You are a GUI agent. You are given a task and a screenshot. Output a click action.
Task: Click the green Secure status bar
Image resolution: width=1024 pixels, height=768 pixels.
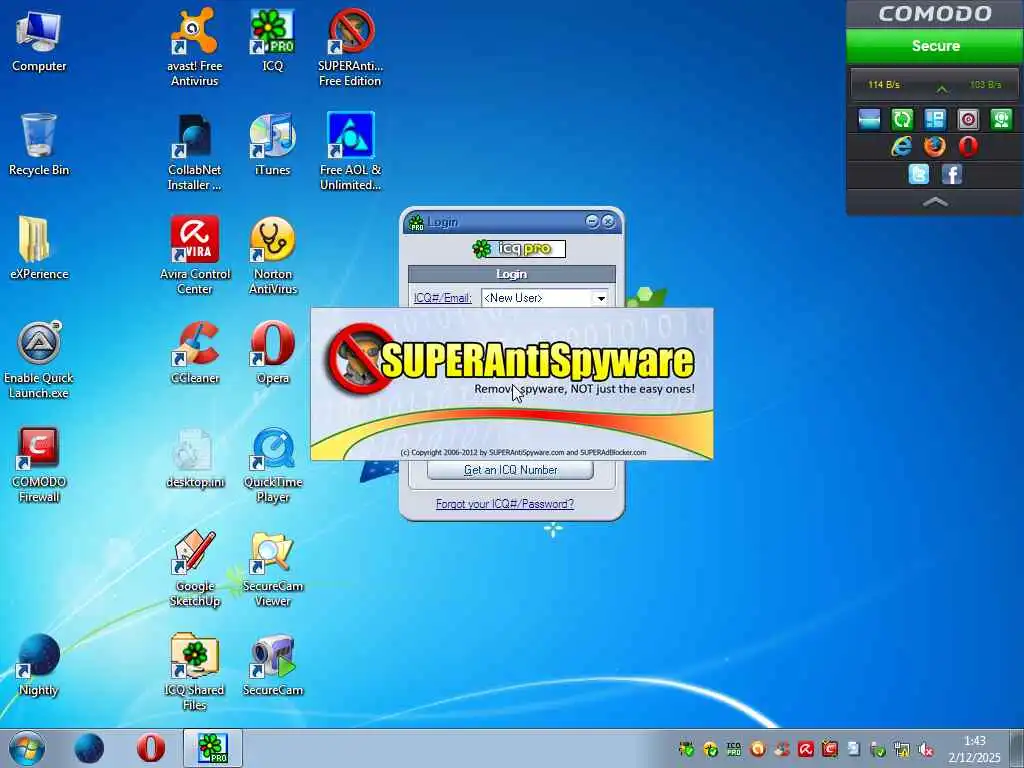(935, 46)
